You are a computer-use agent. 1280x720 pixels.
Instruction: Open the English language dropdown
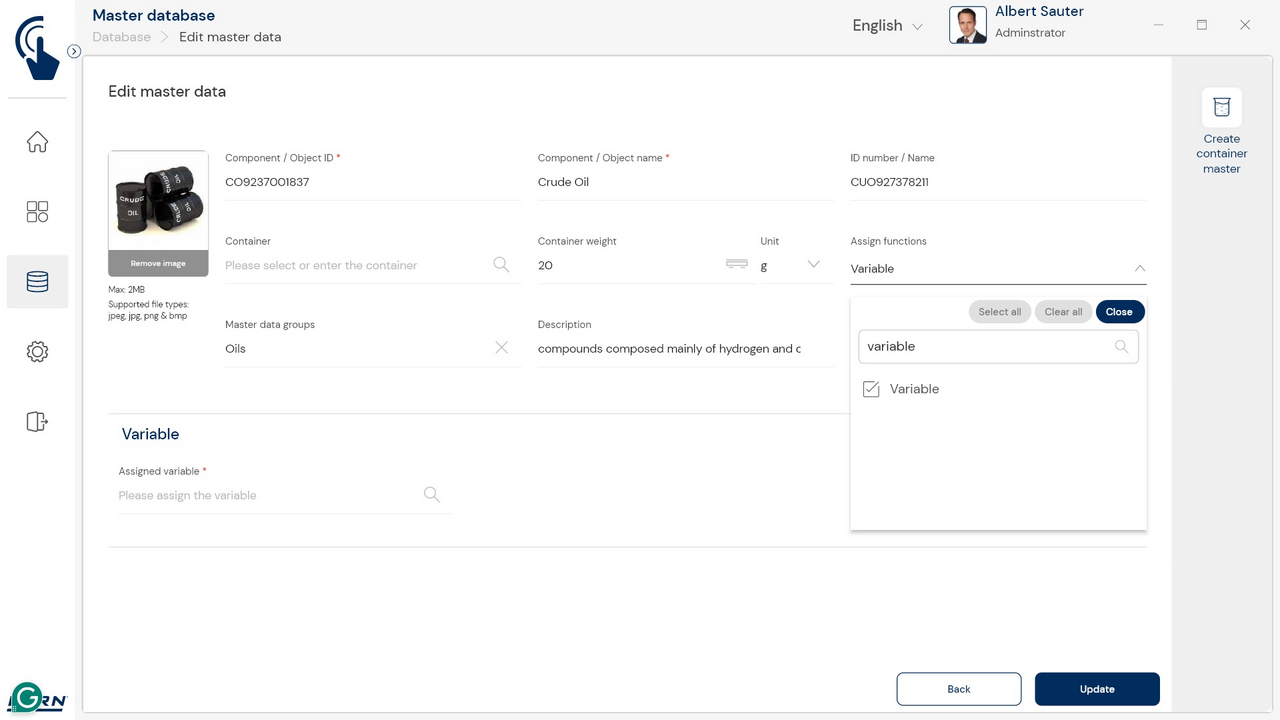pos(887,26)
